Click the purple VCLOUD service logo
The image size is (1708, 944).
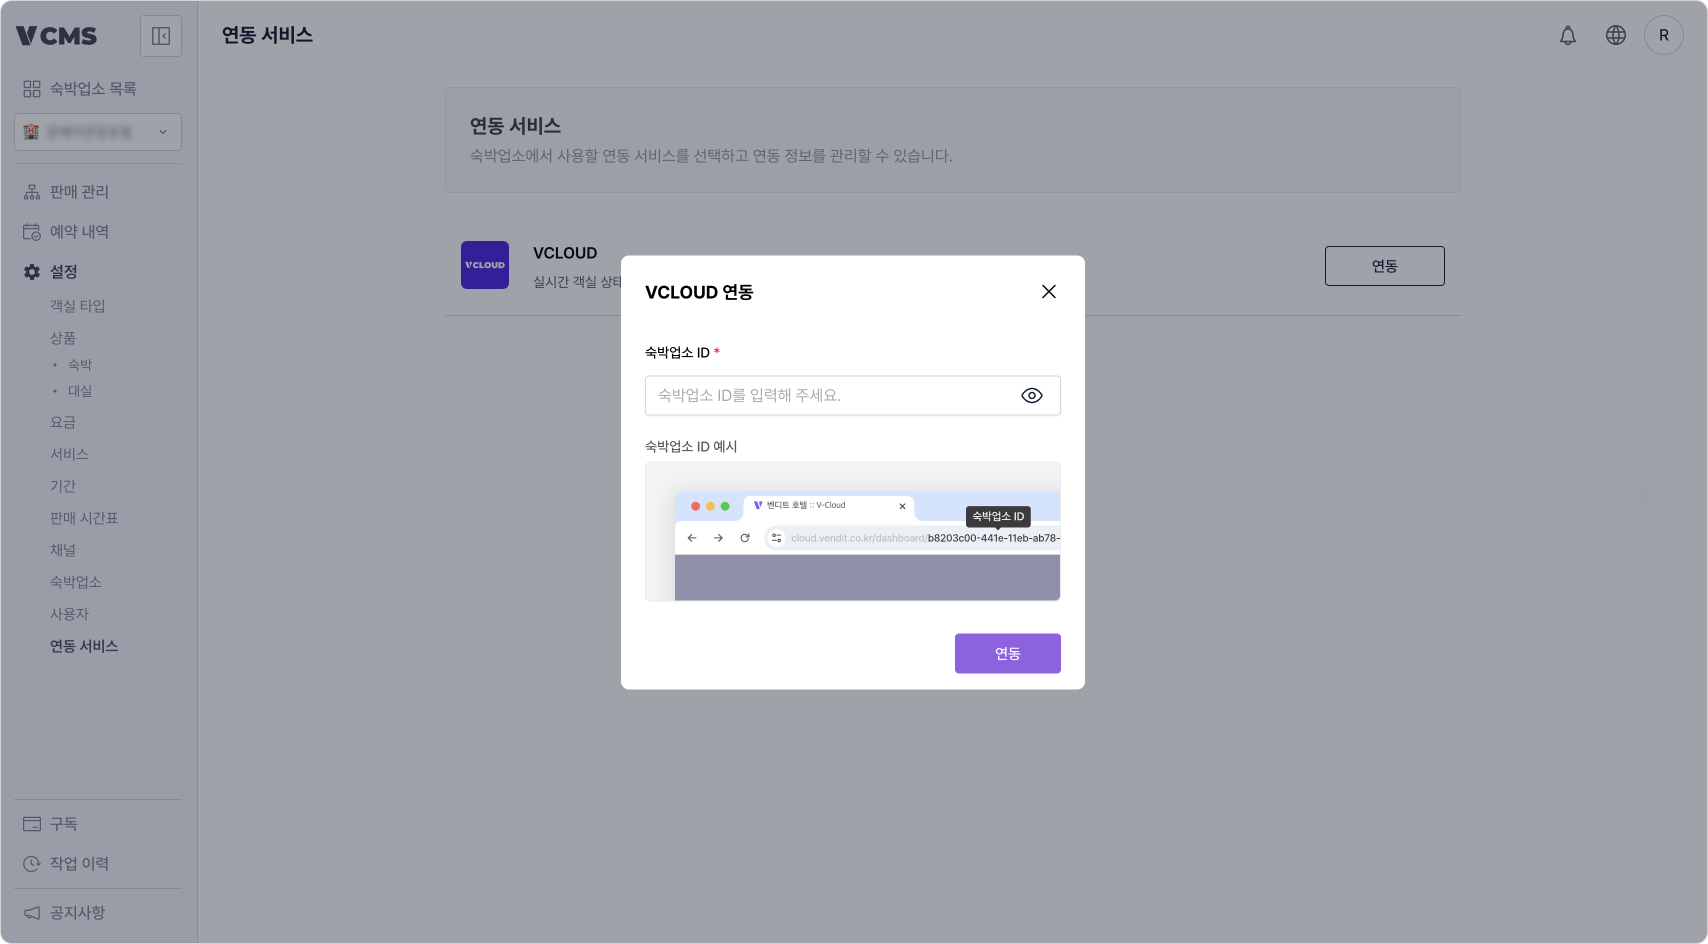coord(485,264)
